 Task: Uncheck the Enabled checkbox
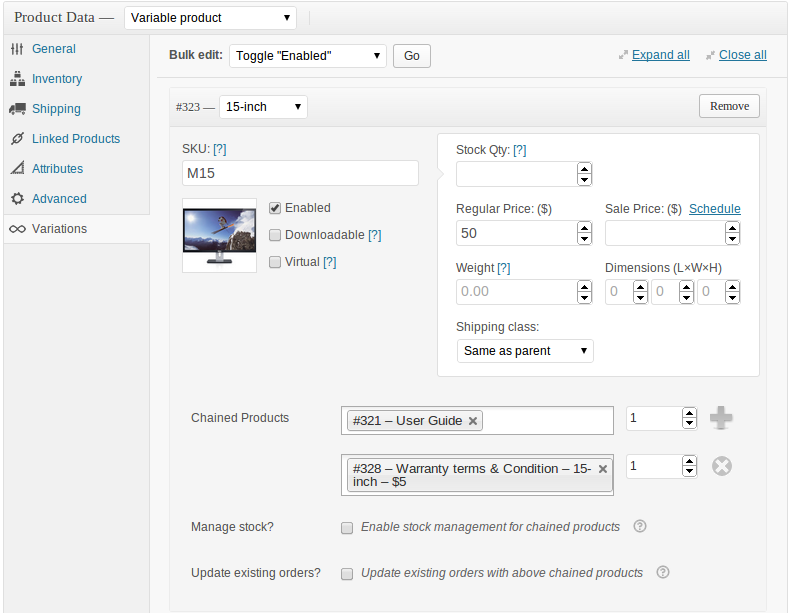[x=275, y=208]
